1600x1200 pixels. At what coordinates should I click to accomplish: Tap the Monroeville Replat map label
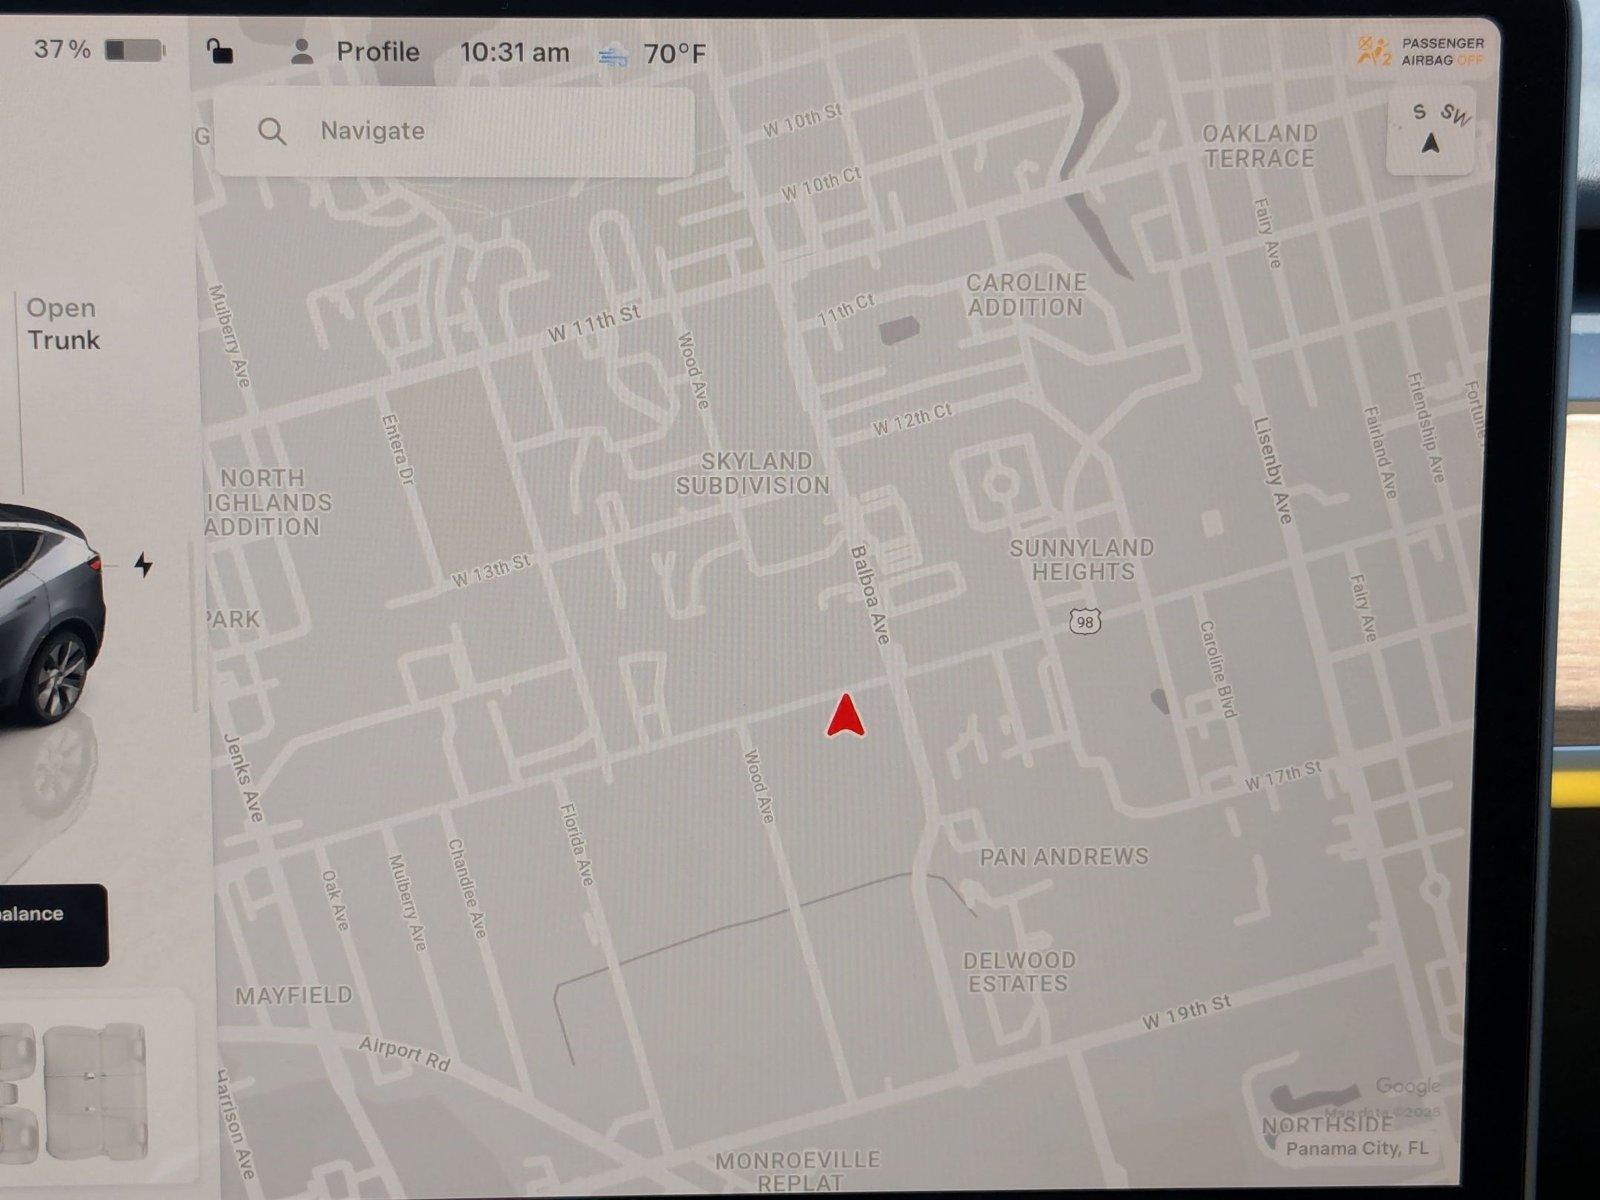(x=798, y=1171)
